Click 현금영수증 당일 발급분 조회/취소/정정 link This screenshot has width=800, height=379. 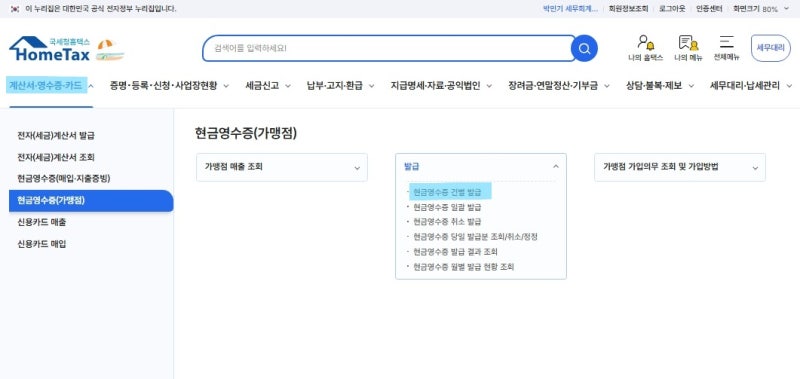tap(475, 237)
